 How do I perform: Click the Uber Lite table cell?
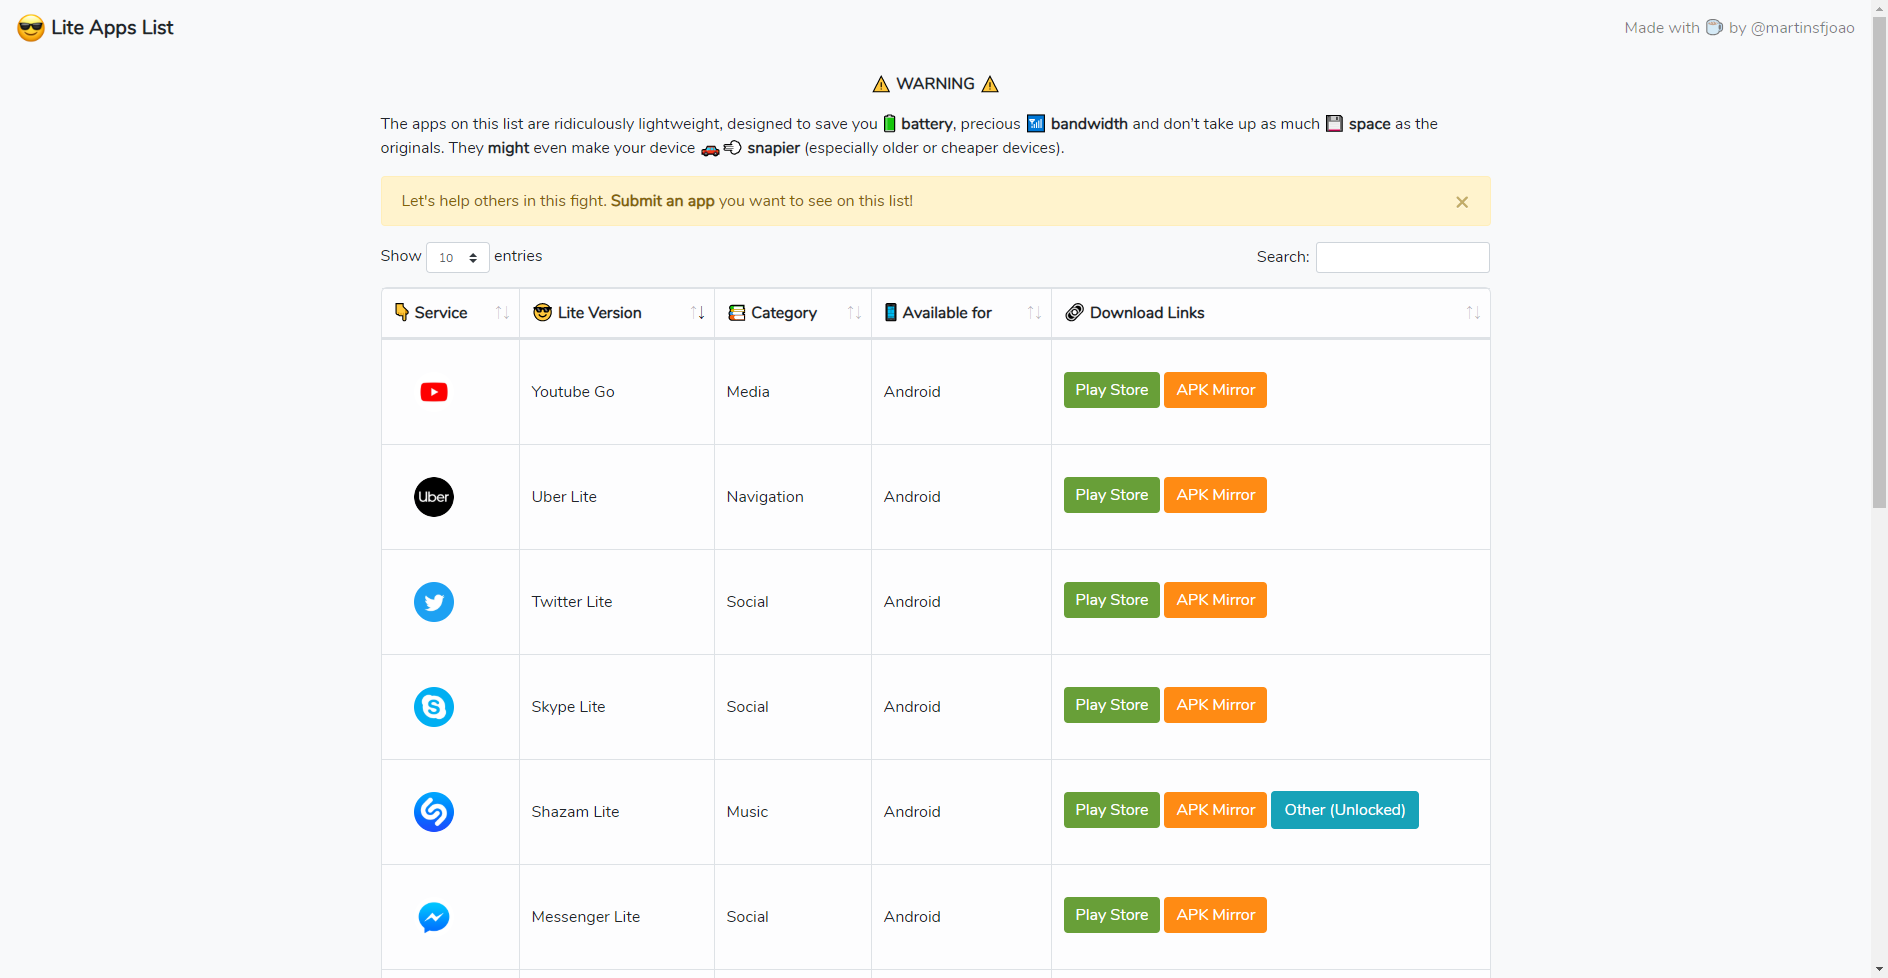point(616,497)
